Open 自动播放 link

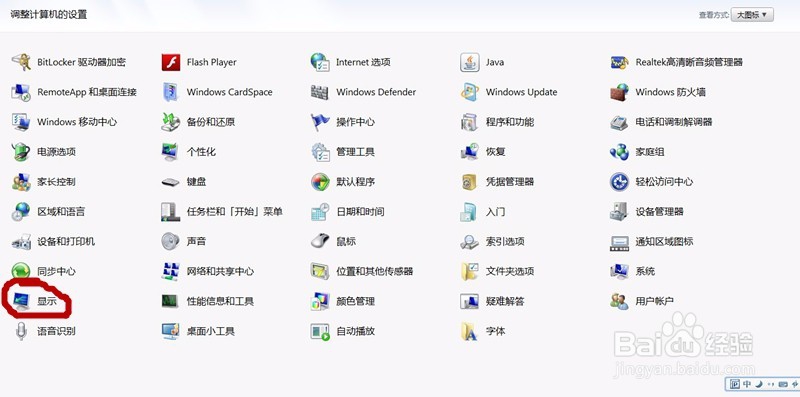356,331
